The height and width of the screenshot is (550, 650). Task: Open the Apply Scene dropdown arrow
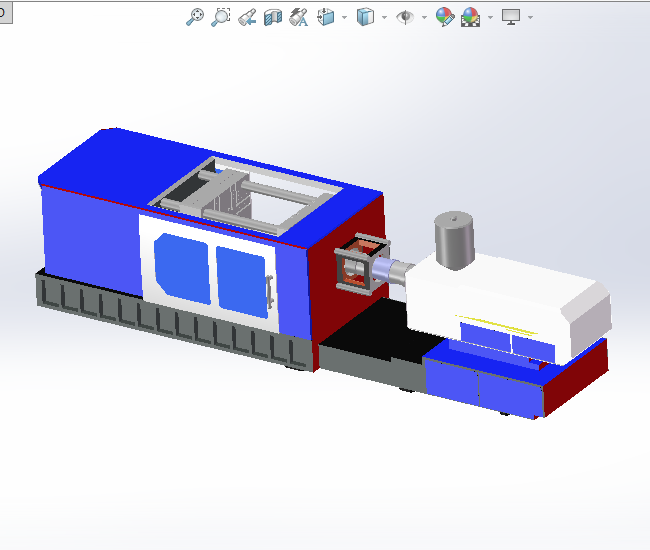coord(491,17)
